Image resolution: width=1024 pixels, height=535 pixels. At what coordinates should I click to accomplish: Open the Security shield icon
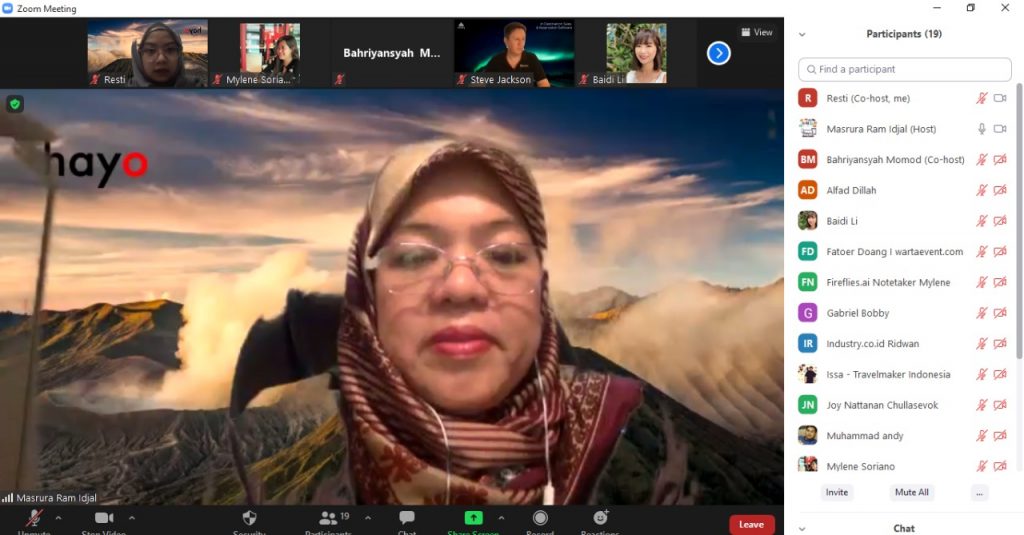[249, 518]
